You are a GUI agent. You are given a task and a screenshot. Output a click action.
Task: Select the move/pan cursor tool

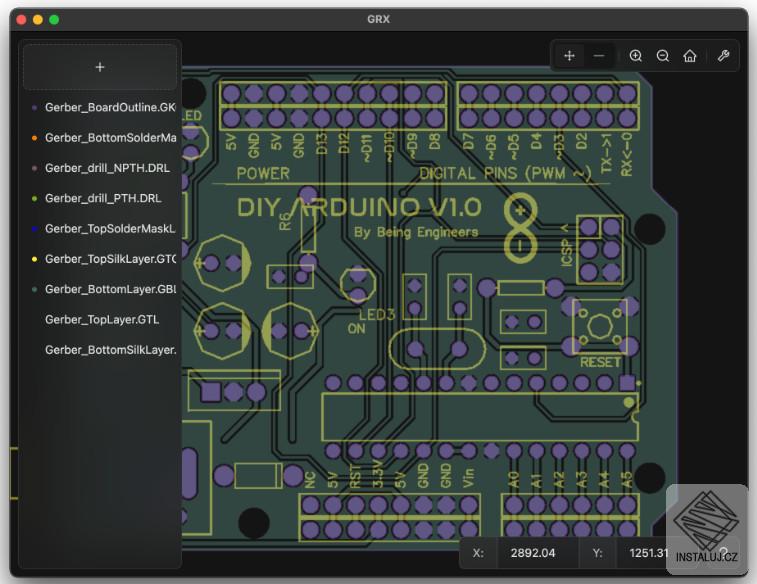pos(570,56)
